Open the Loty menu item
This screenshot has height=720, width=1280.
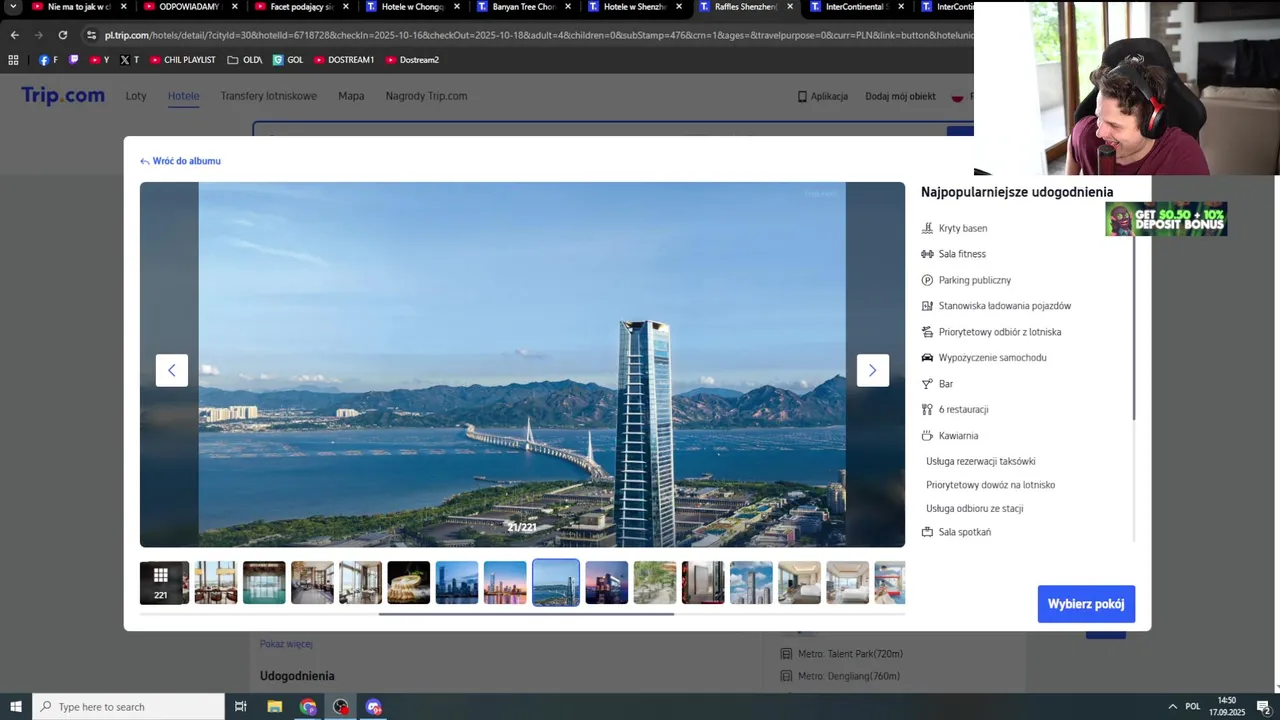click(136, 96)
